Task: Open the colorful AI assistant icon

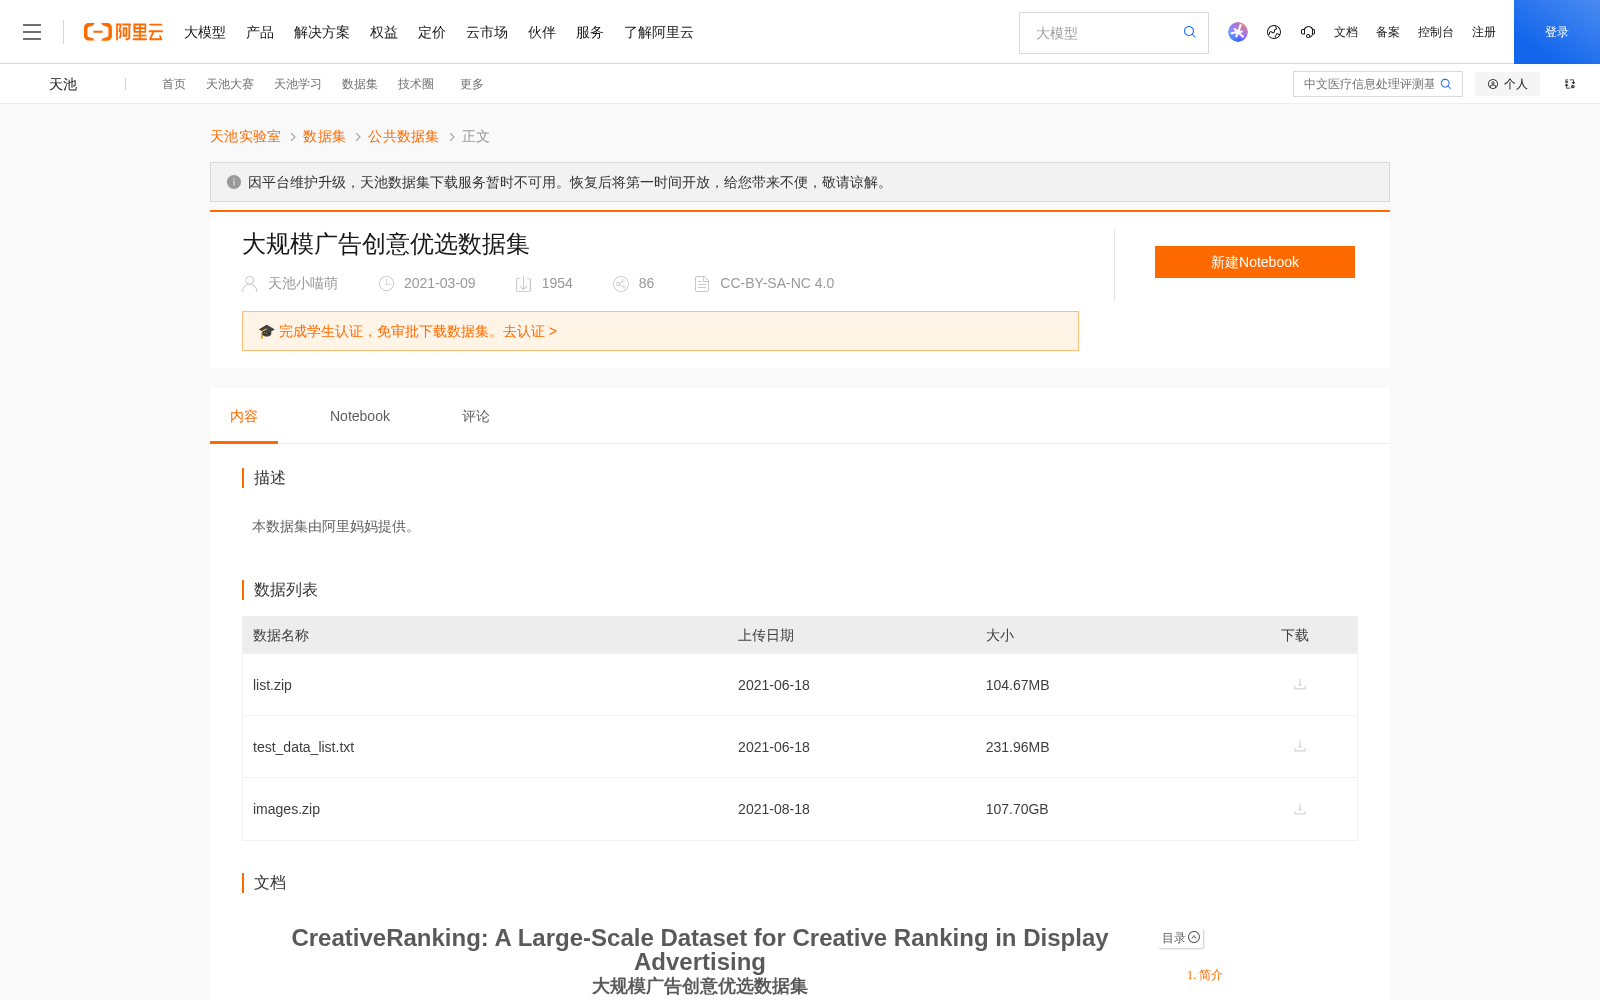Action: point(1238,32)
